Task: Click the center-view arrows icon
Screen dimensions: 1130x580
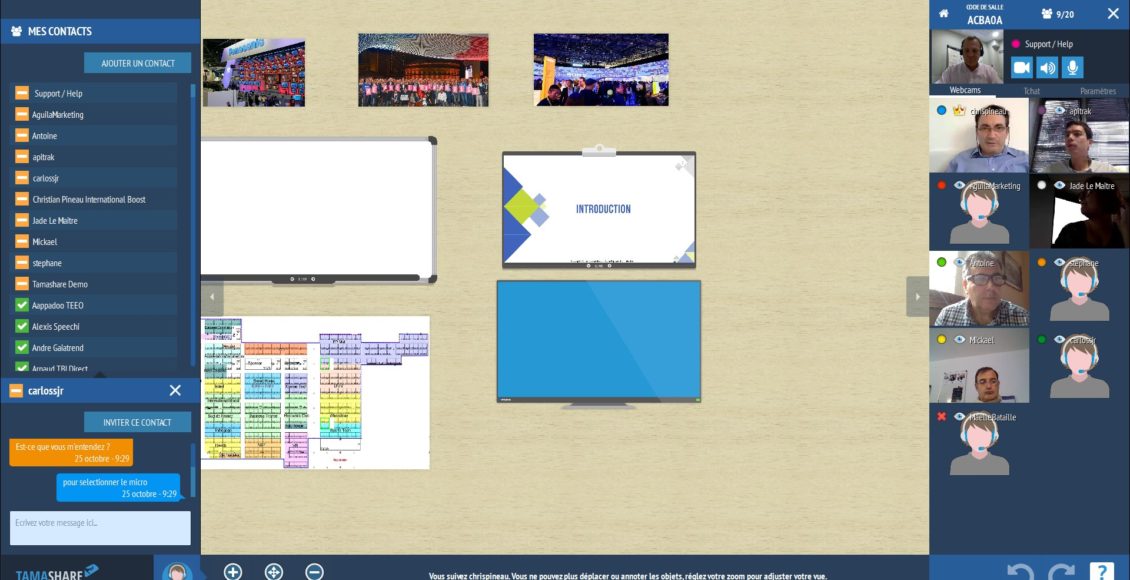Action: [x=273, y=571]
